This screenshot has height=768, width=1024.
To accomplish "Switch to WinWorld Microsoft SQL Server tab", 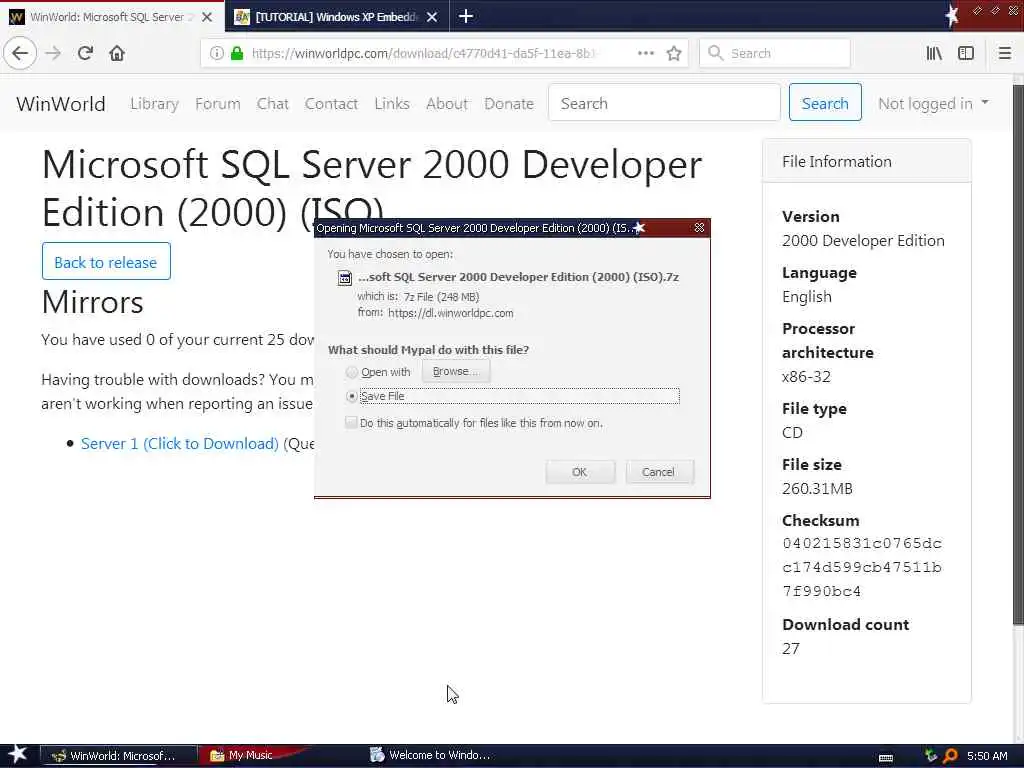I will pos(112,17).
